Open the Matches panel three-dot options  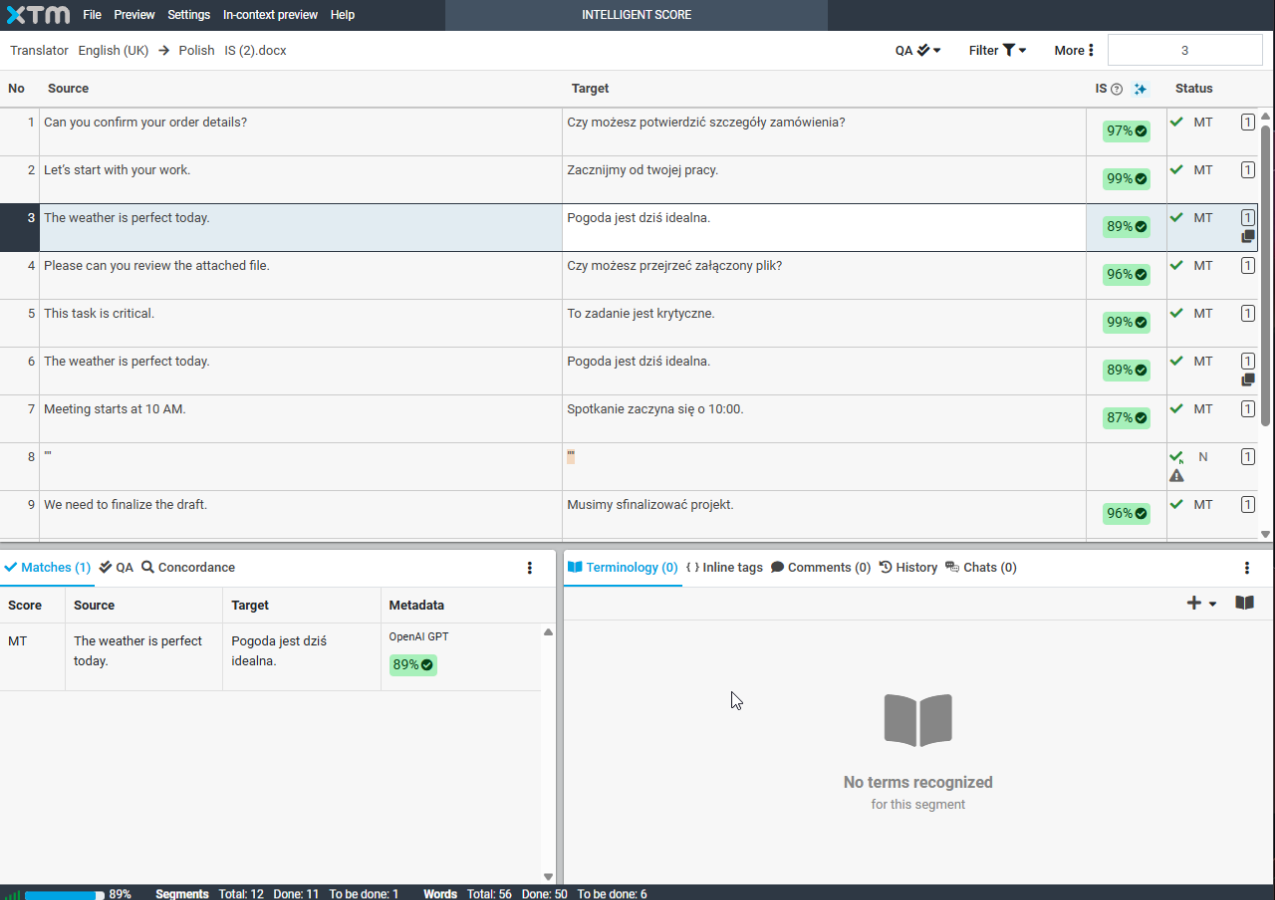coord(530,568)
